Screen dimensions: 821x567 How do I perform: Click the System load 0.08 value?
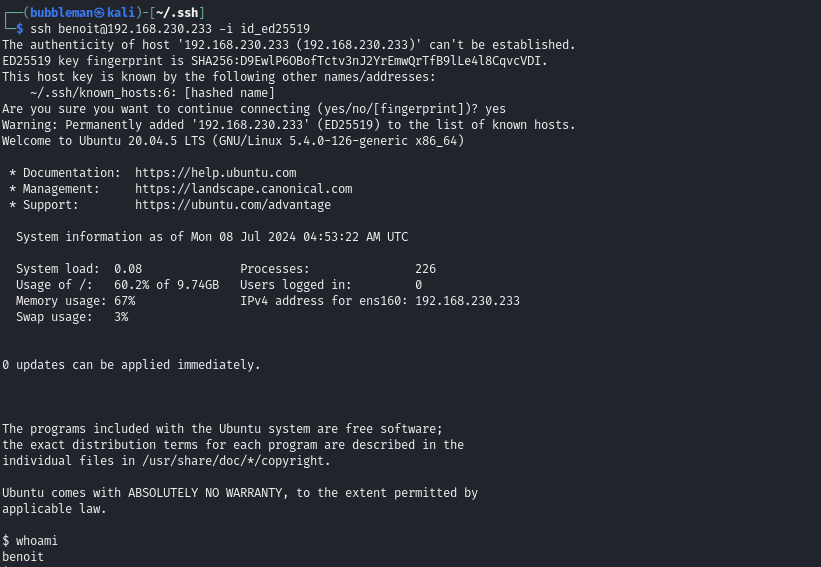pyautogui.click(x=128, y=269)
